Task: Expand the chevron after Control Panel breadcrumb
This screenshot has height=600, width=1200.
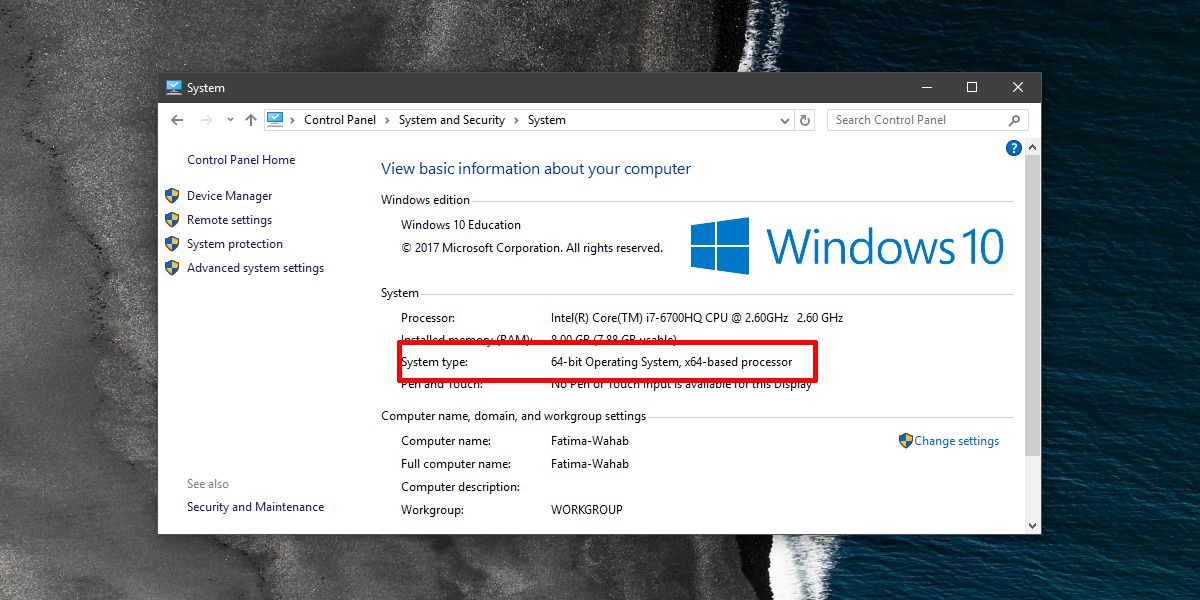Action: 388,120
